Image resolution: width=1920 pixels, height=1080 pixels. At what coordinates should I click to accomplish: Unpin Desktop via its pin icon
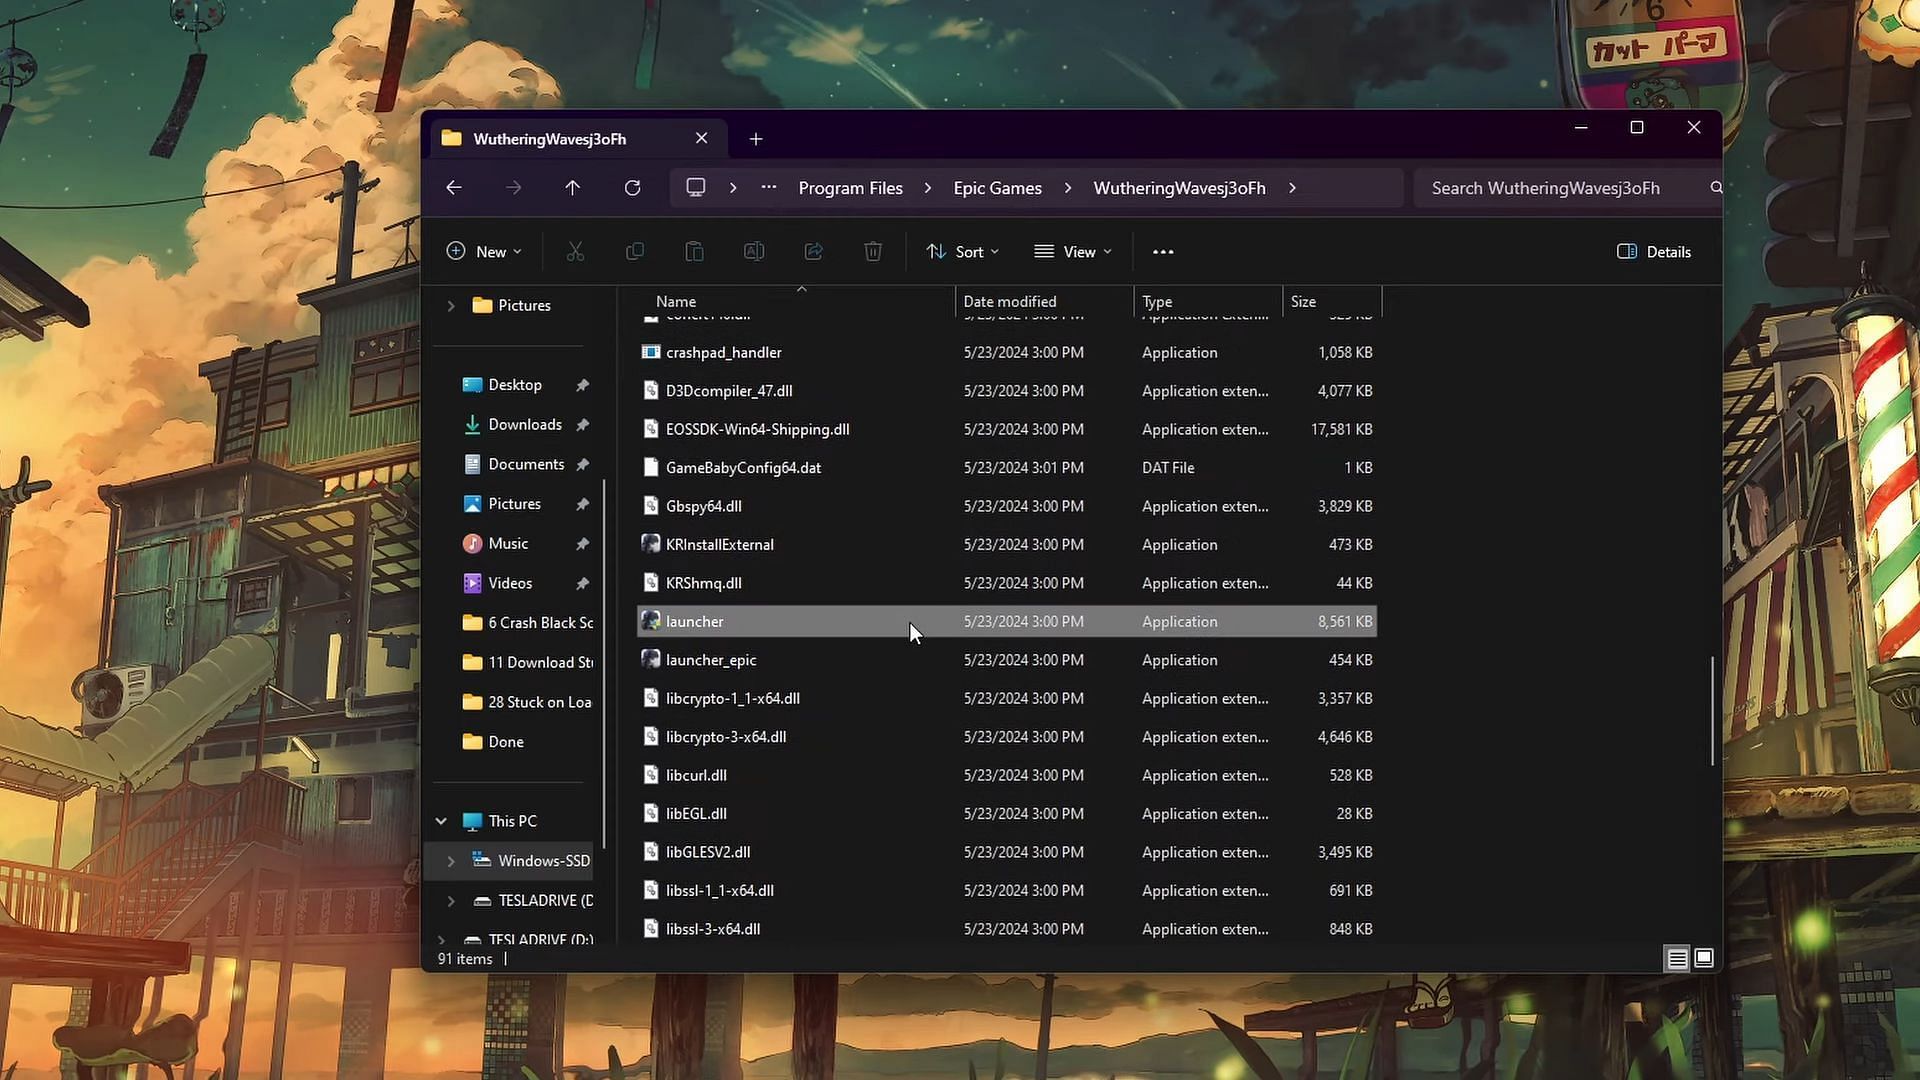coord(582,385)
